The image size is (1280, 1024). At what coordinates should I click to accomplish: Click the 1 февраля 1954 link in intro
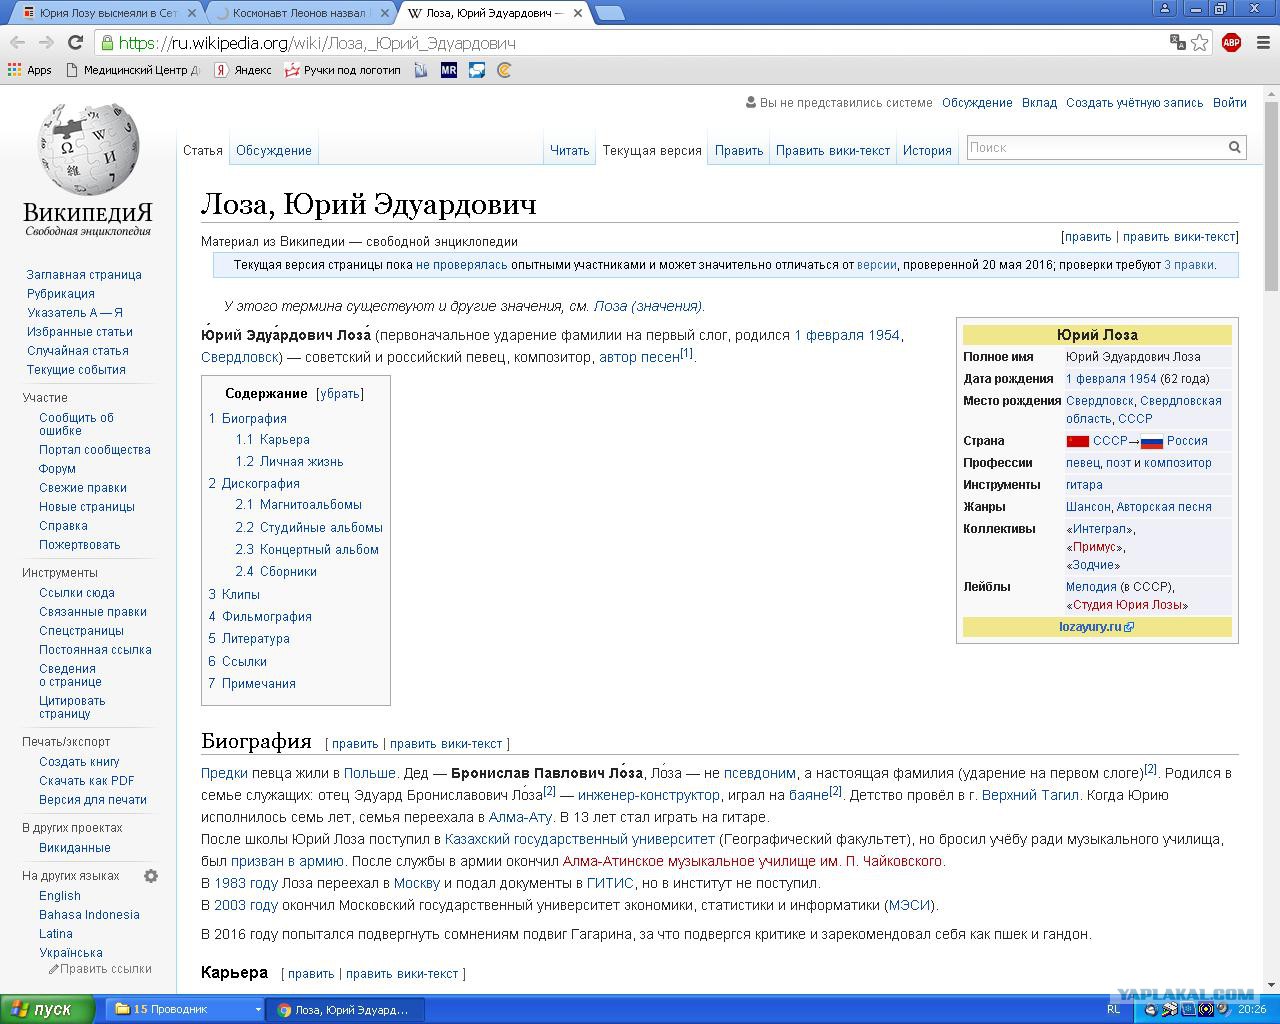847,336
